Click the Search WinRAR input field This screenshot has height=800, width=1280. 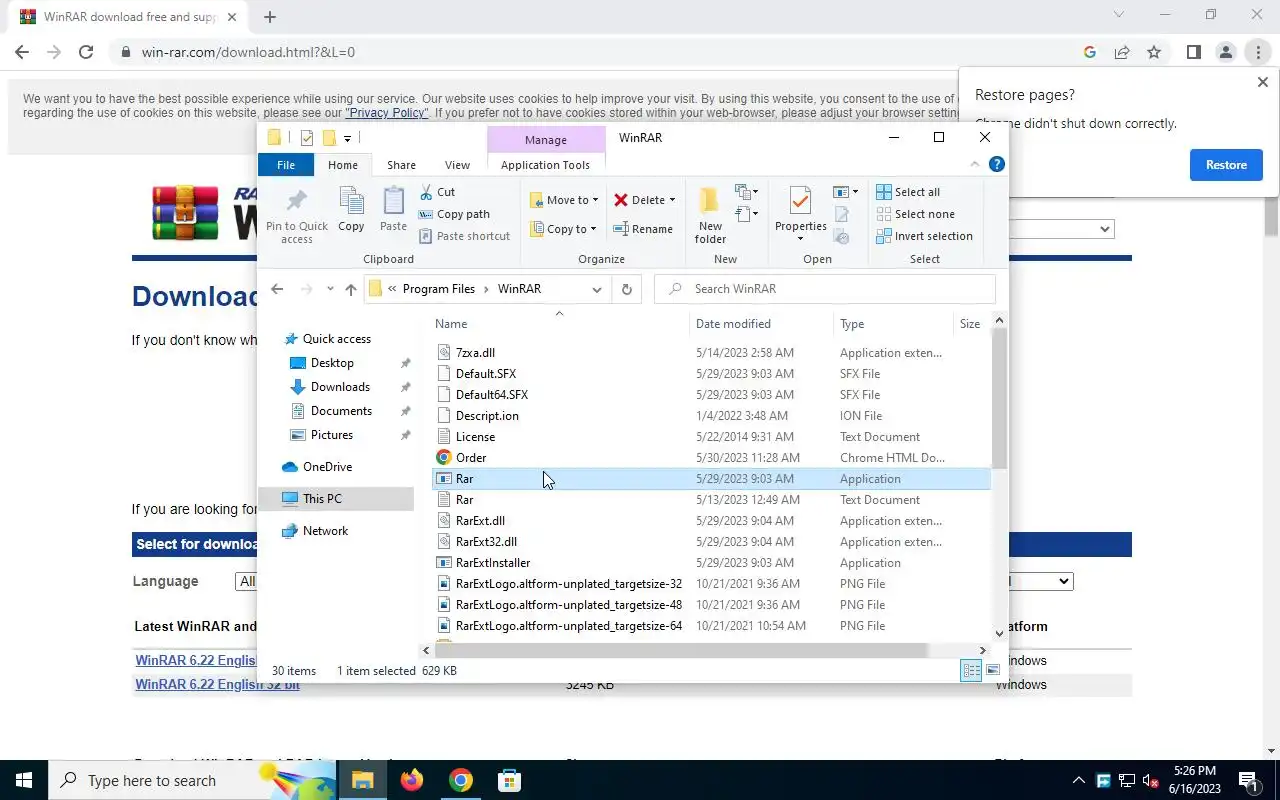(x=825, y=289)
